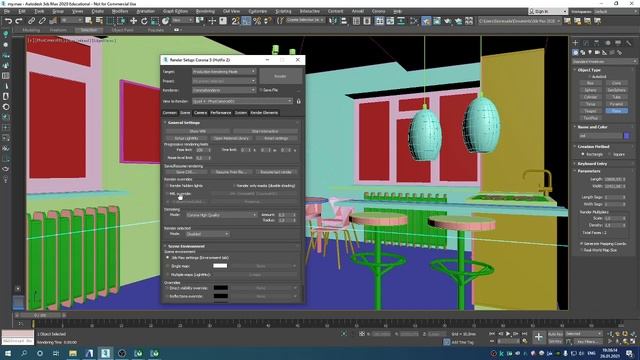
Task: Click the Pass limit input field
Action: 201,150
